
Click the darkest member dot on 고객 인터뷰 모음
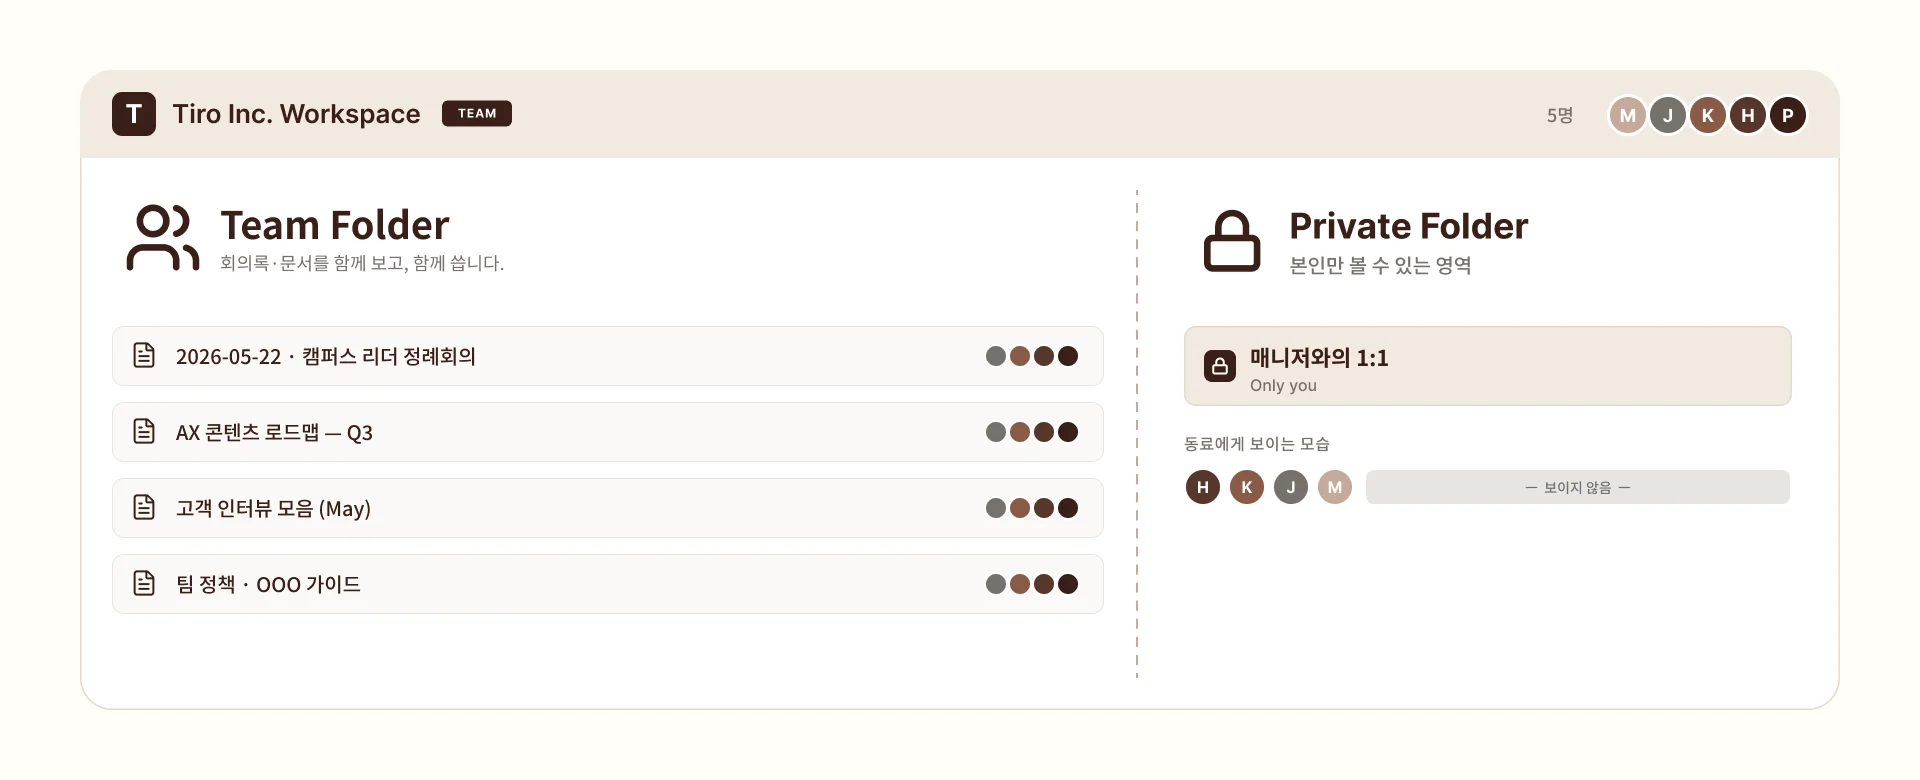tap(1068, 508)
